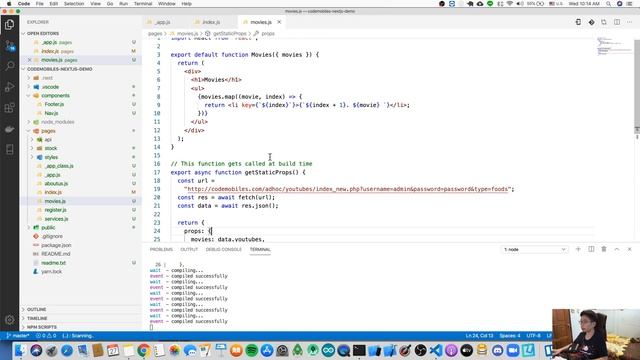Switch to the index.js editor tab
Image resolution: width=640 pixels, height=360 pixels.
click(211, 22)
